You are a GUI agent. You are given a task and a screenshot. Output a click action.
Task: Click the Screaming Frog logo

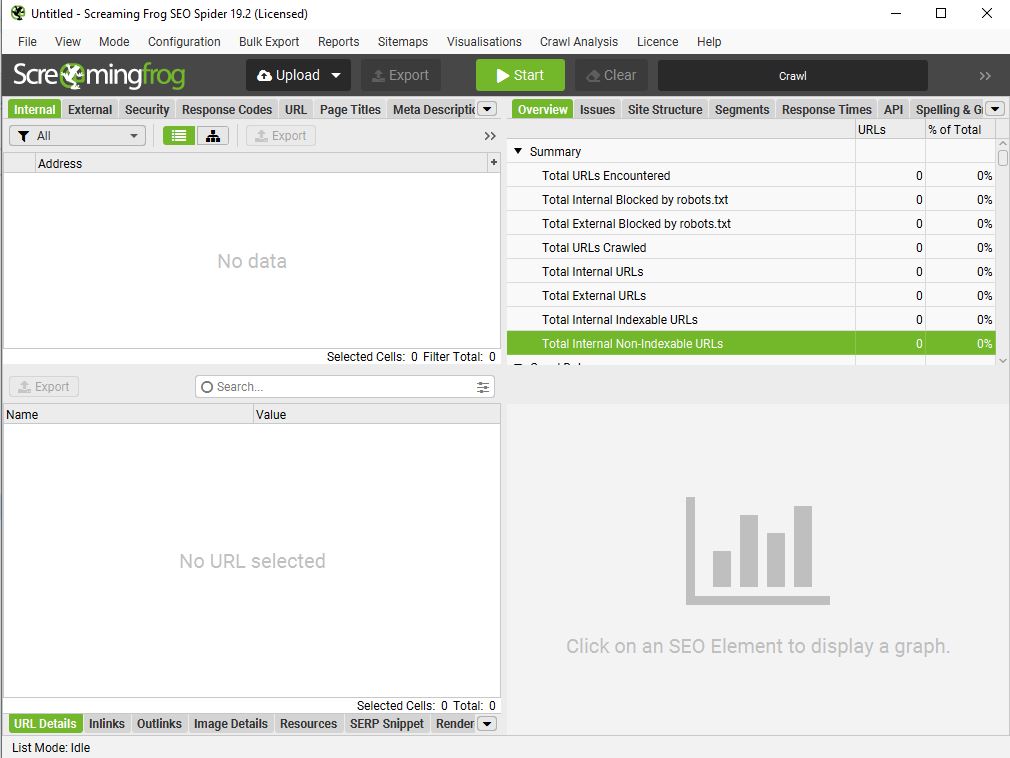tap(99, 75)
